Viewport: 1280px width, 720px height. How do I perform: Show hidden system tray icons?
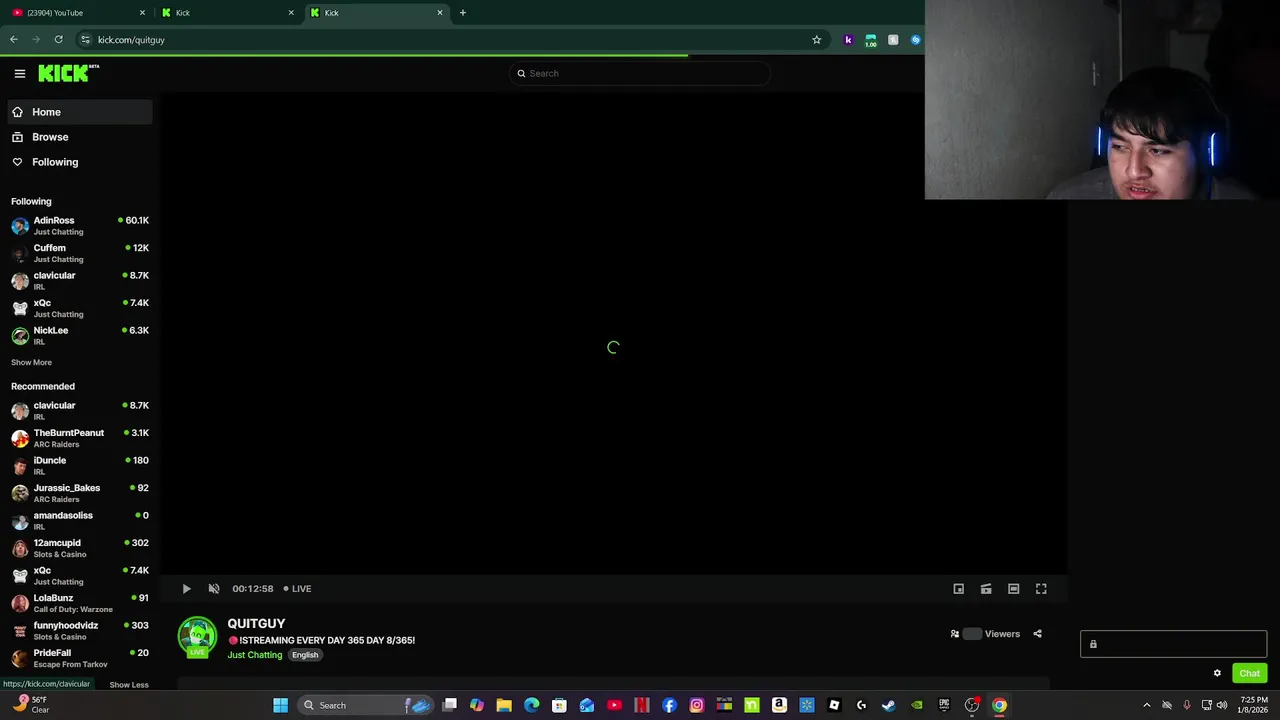[1146, 705]
